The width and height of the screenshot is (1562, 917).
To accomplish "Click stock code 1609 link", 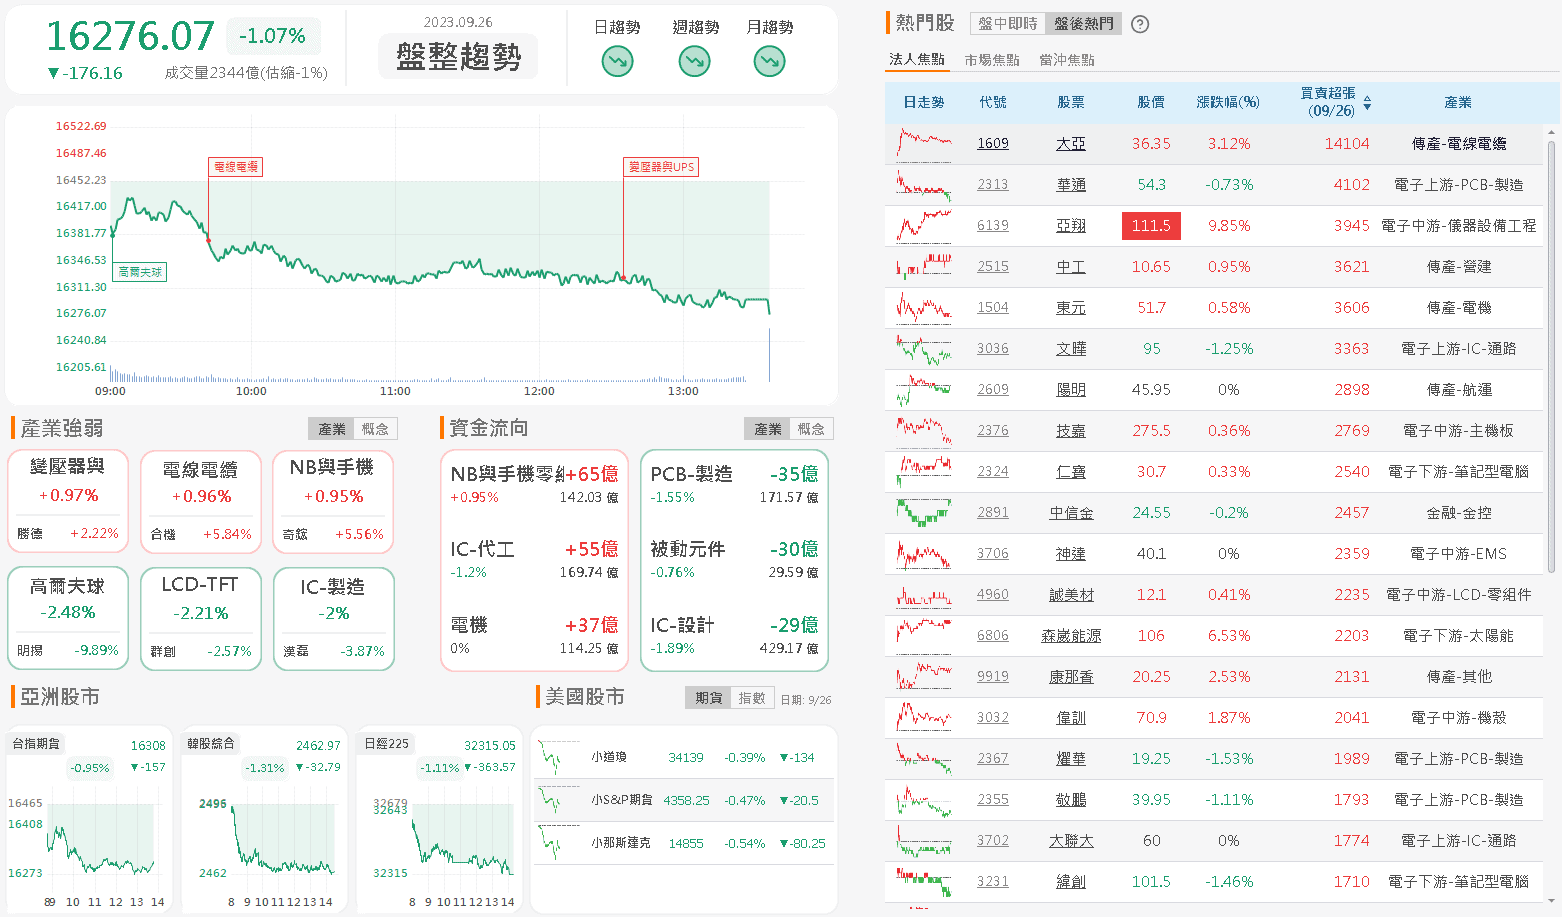I will coord(993,144).
